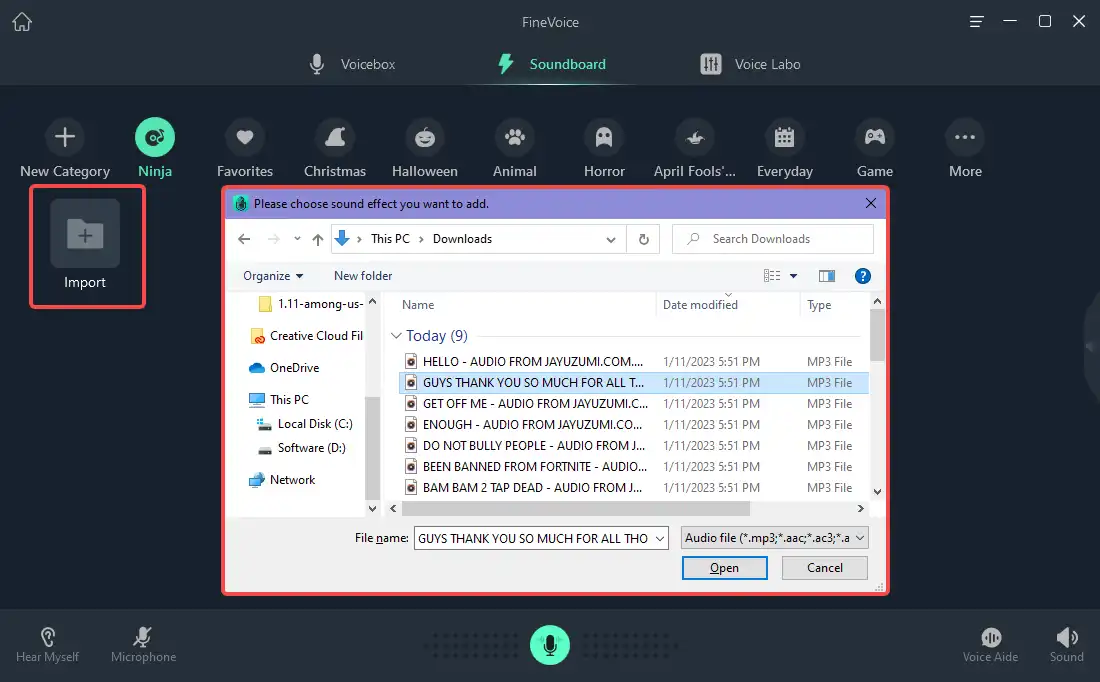1100x682 pixels.
Task: Select This PC in navigation tree
Action: pos(279,399)
